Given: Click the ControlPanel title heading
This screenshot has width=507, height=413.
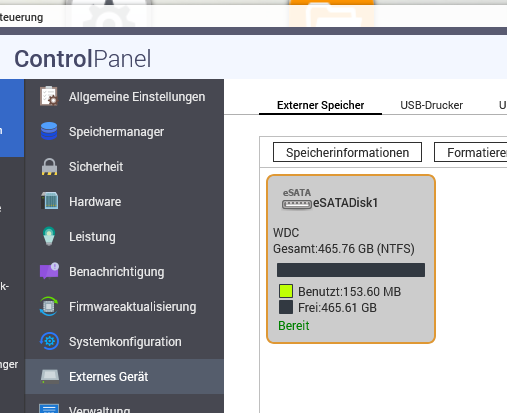Looking at the screenshot, I should point(83,59).
